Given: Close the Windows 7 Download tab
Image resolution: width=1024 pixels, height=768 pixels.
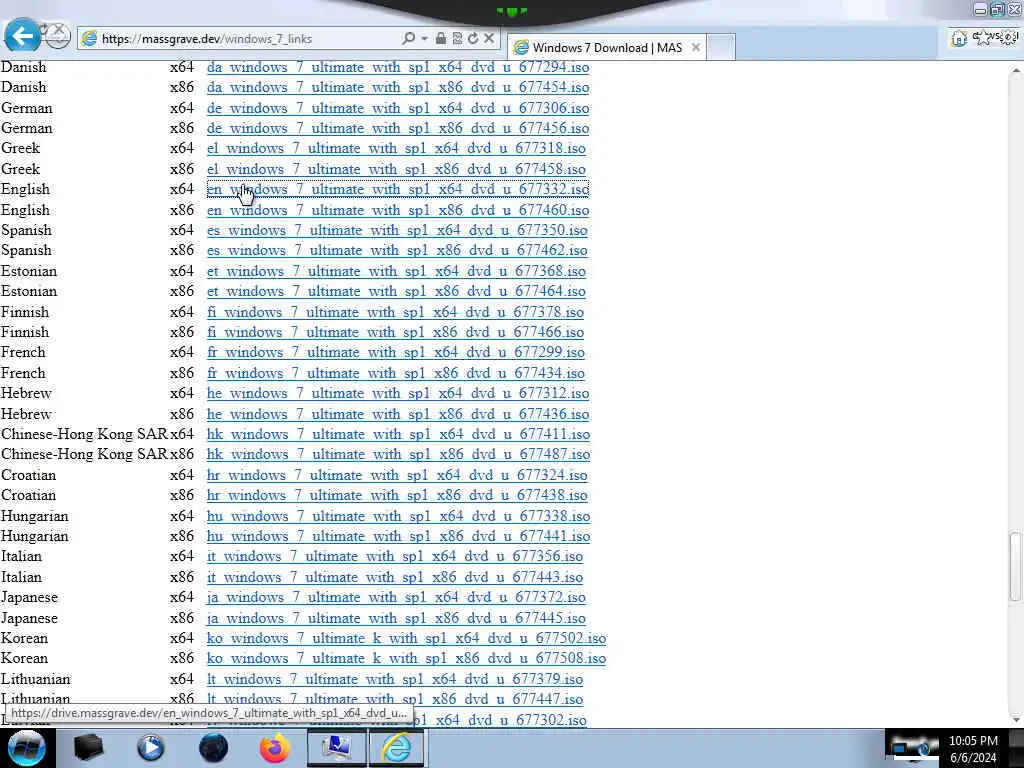Looking at the screenshot, I should pyautogui.click(x=696, y=47).
